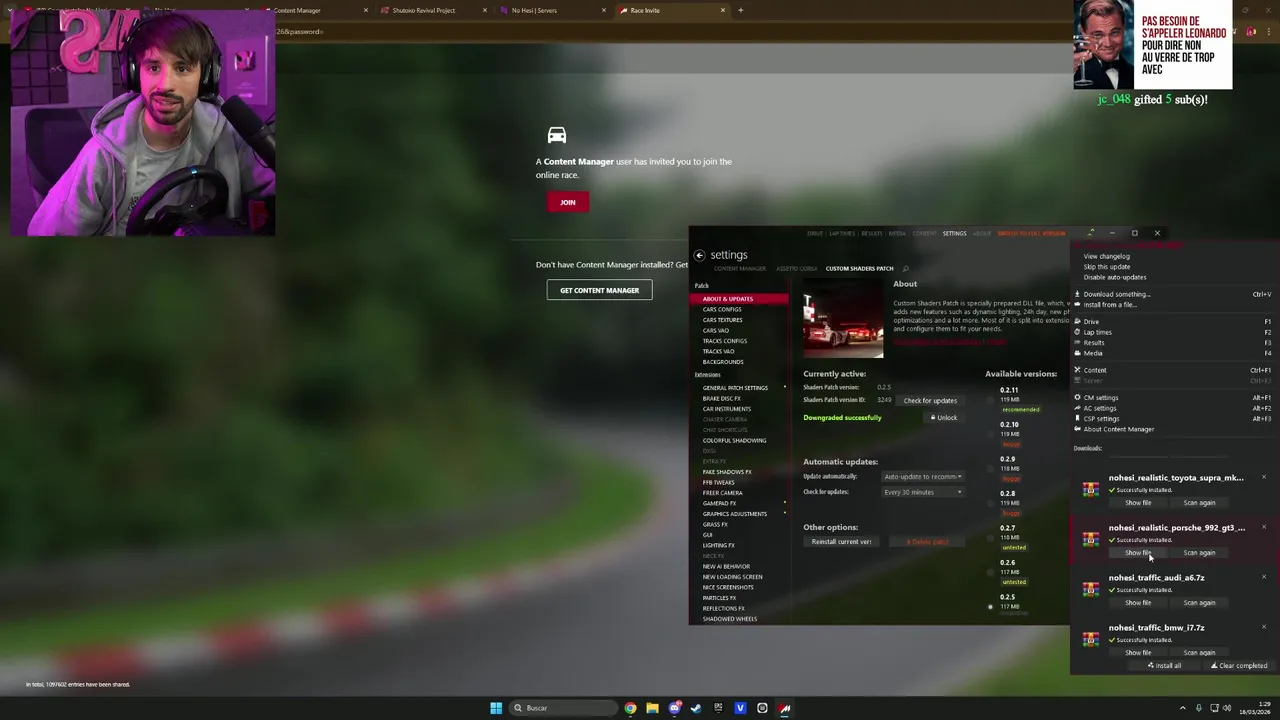The height and width of the screenshot is (720, 1280).
Task: Select version 0.2.8 radio button
Action: tap(991, 503)
